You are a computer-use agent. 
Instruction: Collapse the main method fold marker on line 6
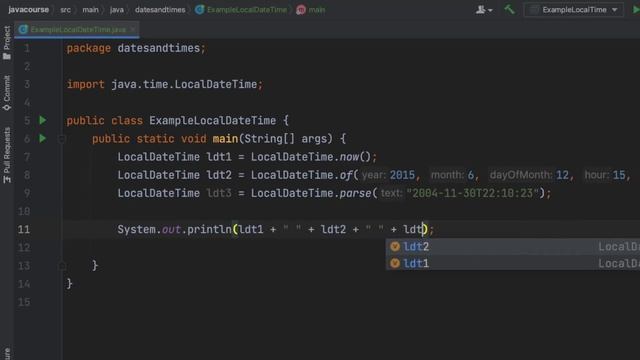point(62,139)
